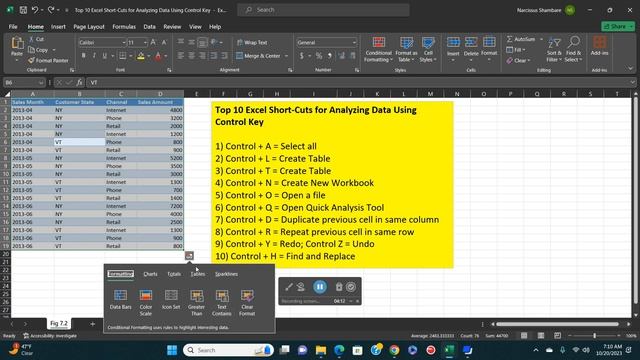Toggle Underline formatting

(x=104, y=56)
